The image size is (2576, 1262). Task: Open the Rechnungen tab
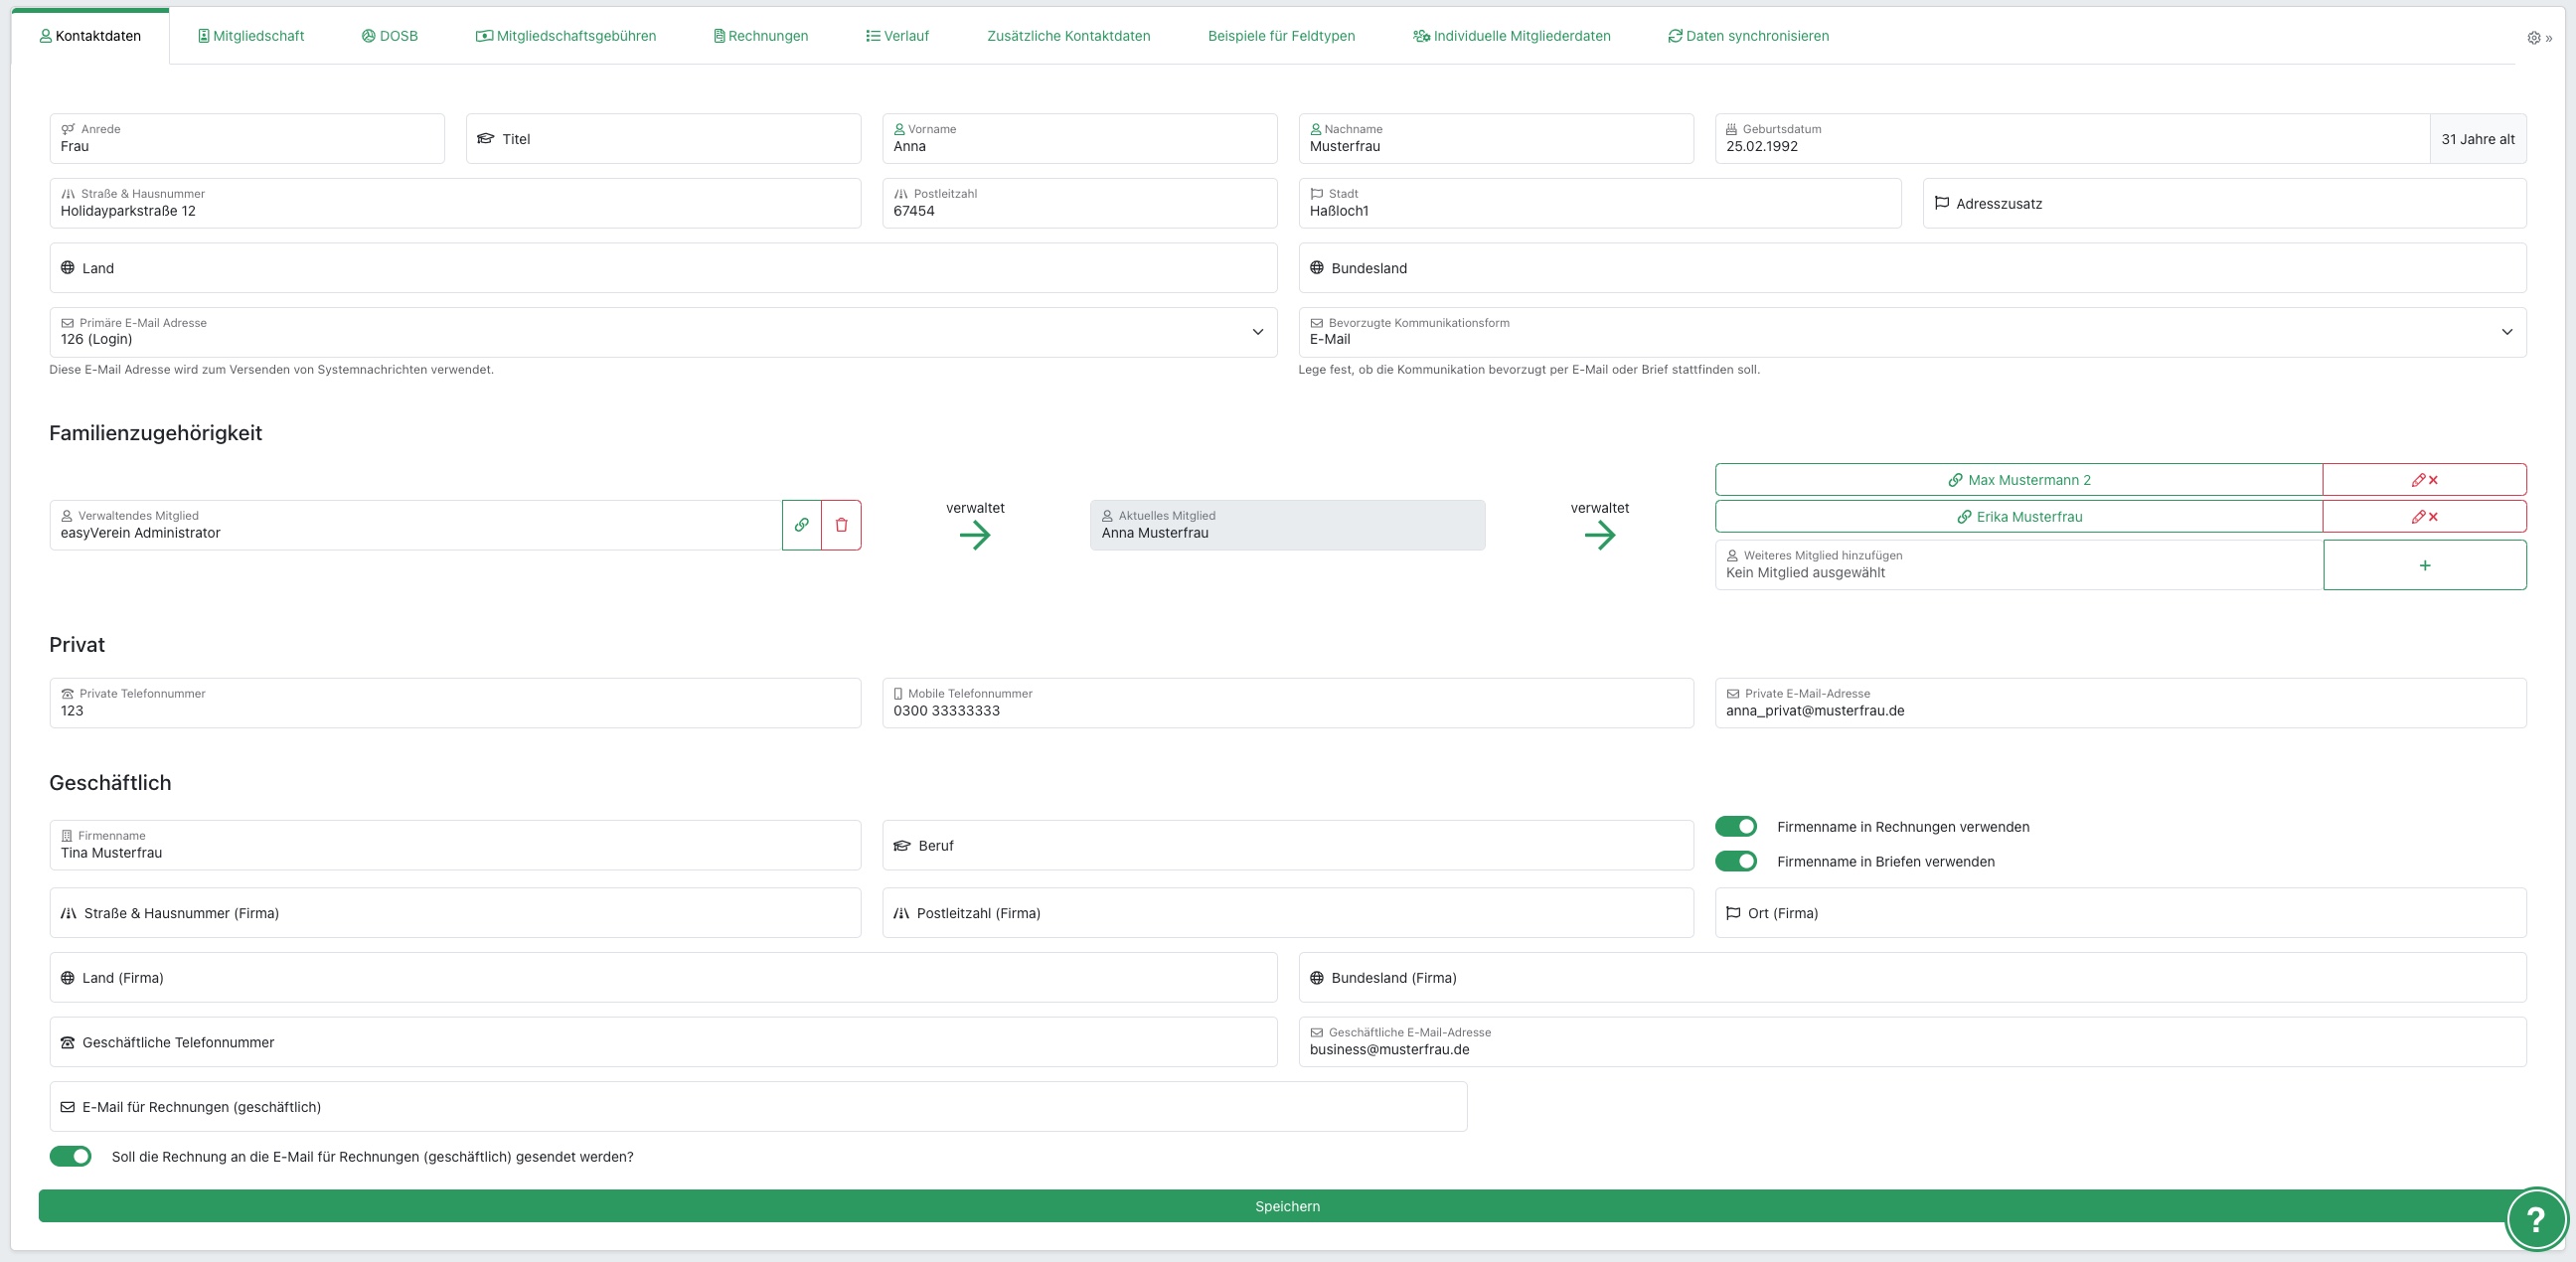pyautogui.click(x=761, y=36)
